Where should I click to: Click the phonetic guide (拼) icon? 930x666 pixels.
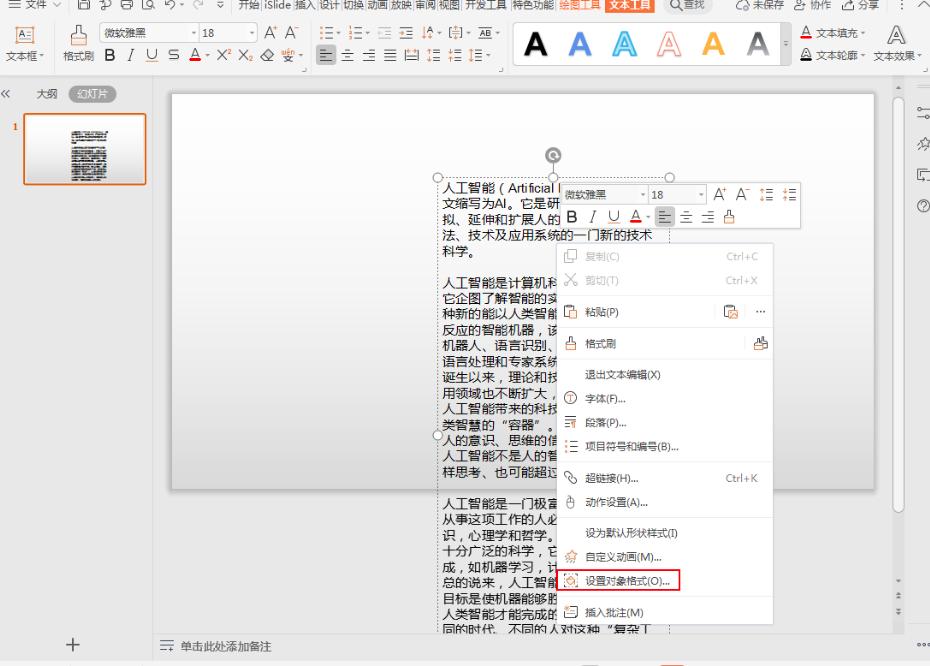click(x=290, y=55)
